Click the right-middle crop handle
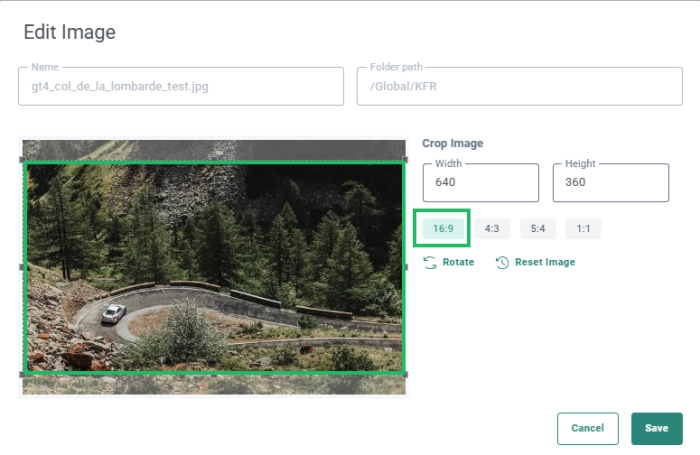Viewport: 700px width, 455px height. tap(405, 267)
